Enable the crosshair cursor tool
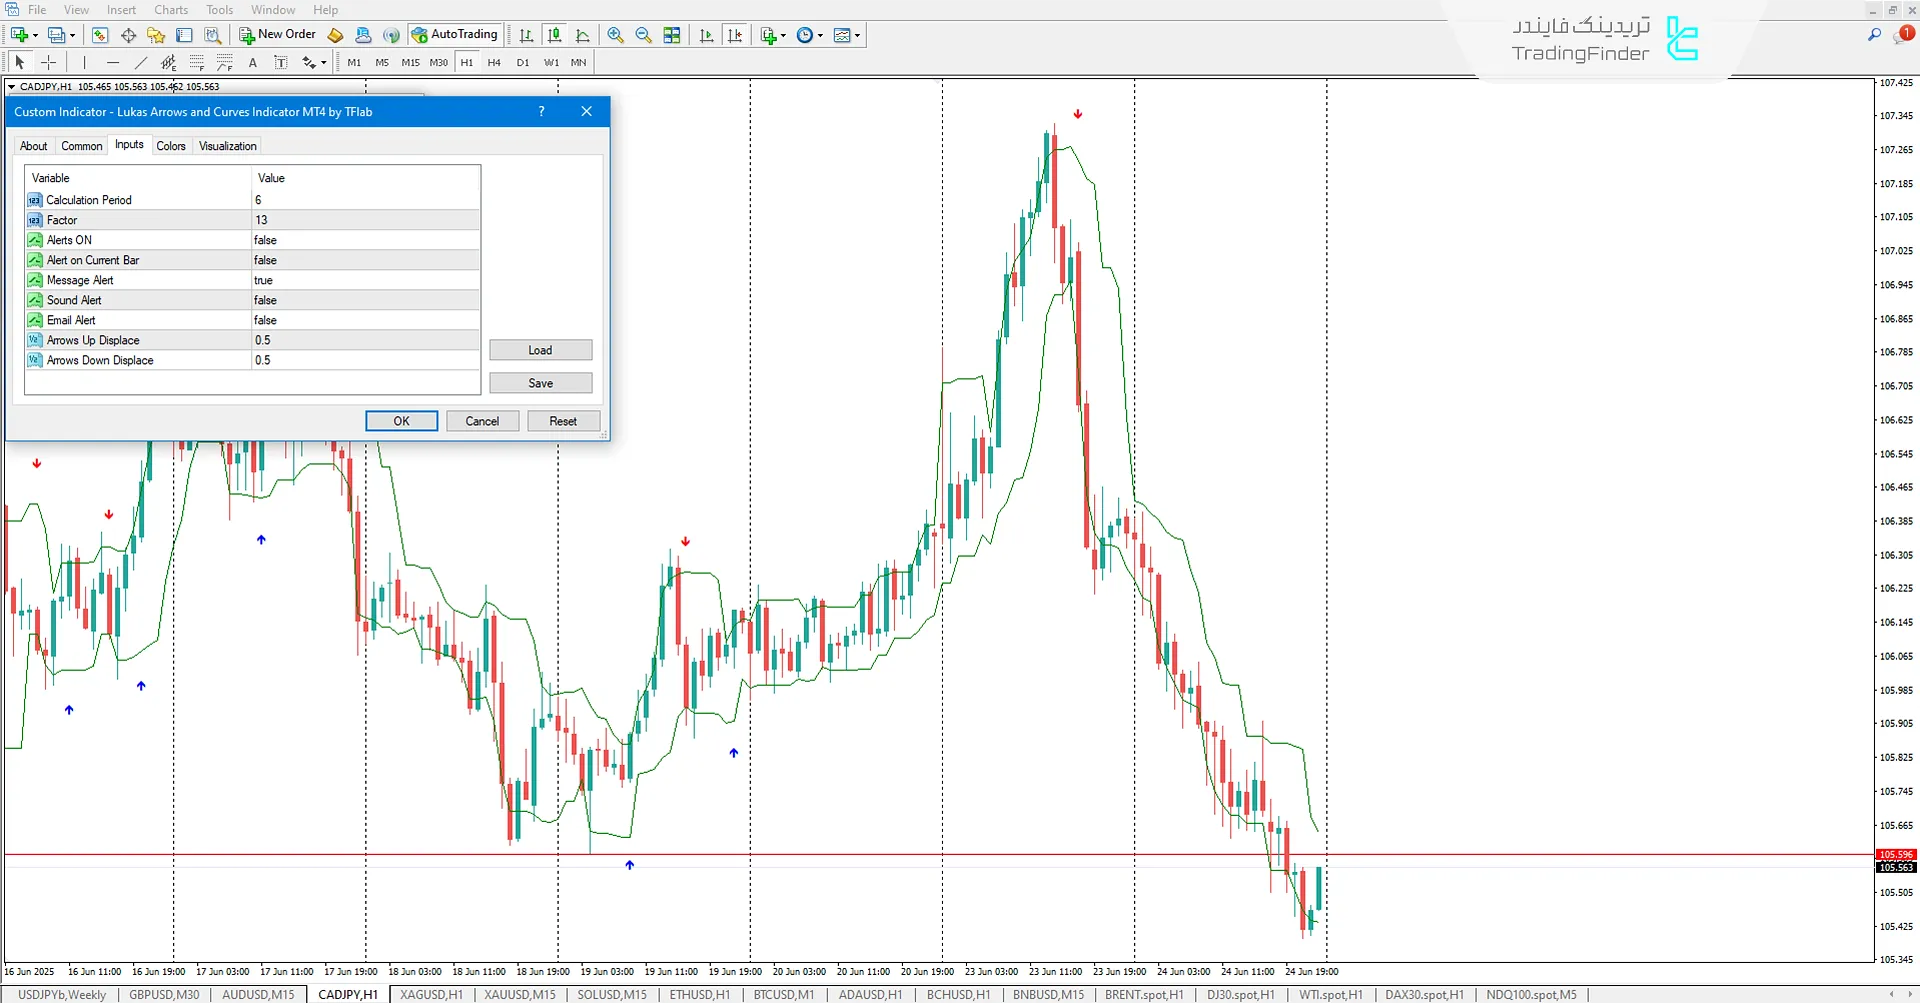The image size is (1920, 1003). point(48,62)
